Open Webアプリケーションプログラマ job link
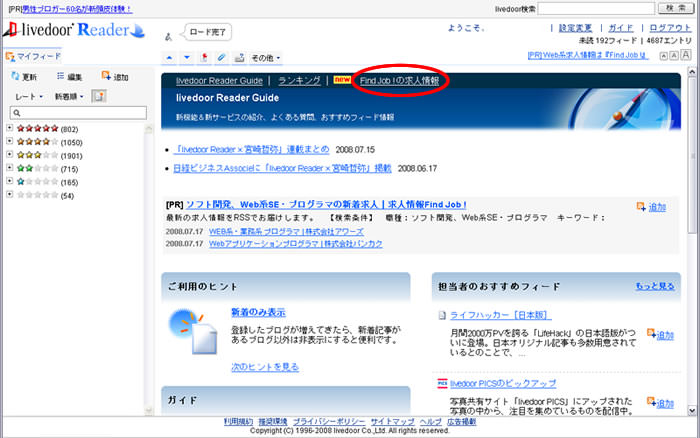The height and width of the screenshot is (438, 700). click(296, 244)
